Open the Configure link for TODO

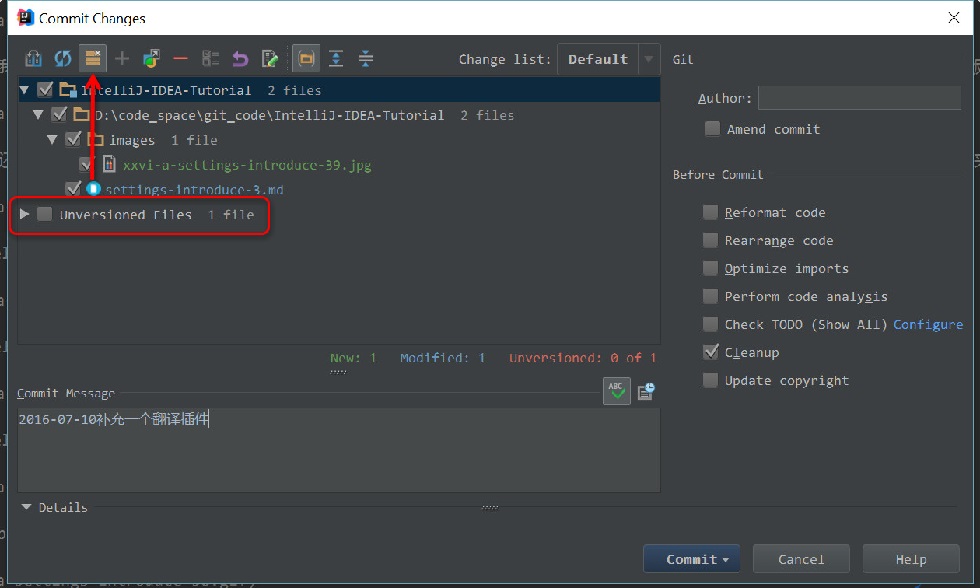[928, 324]
